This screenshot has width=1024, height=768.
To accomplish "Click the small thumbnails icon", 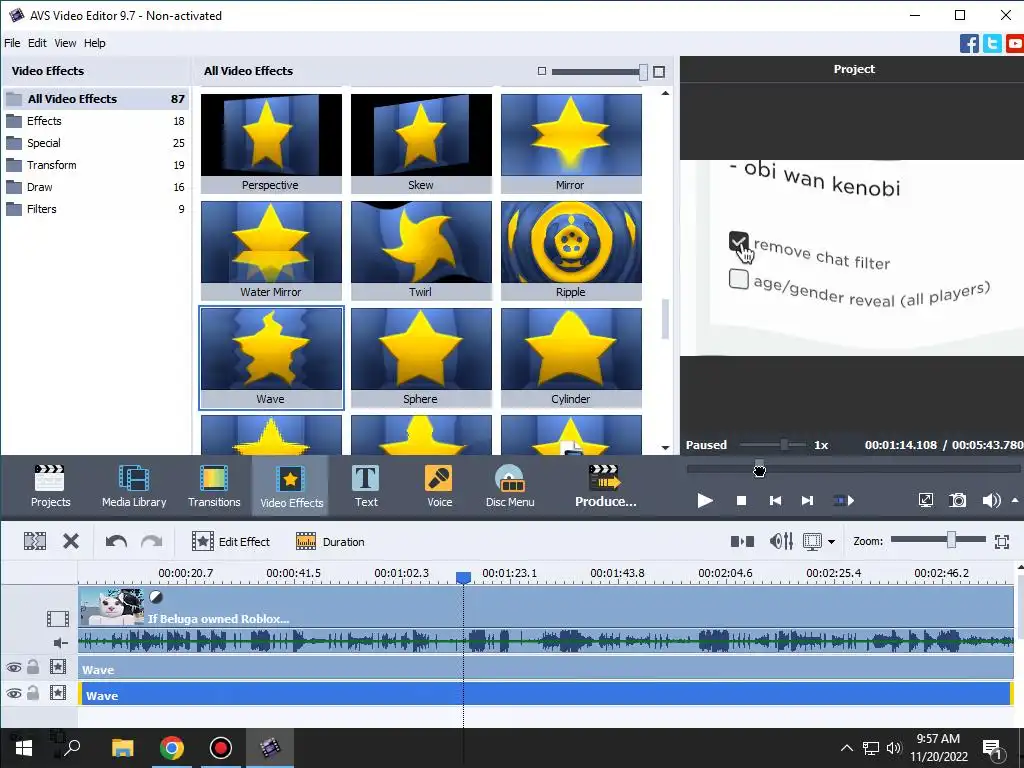I will 541,71.
